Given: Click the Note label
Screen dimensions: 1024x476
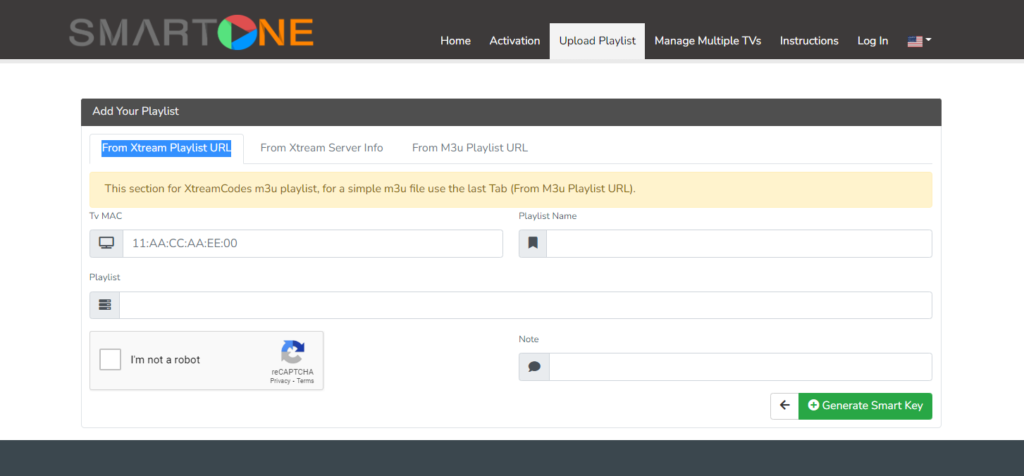Looking at the screenshot, I should point(528,339).
